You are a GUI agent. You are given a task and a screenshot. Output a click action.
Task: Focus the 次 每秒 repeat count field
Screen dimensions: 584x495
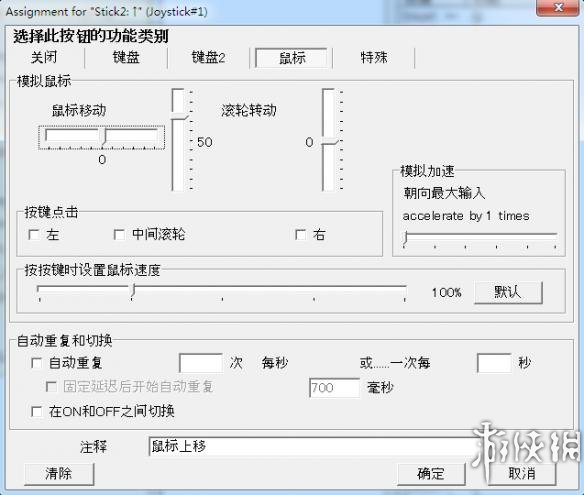point(201,363)
